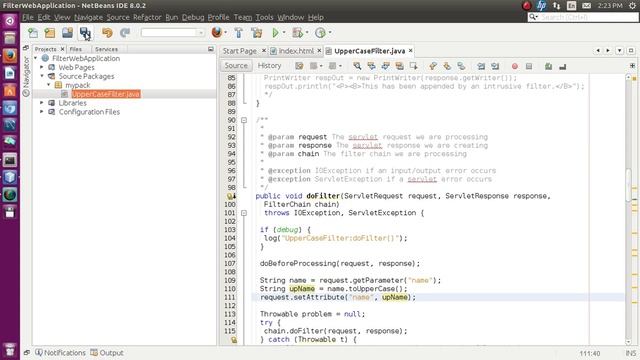640x360 pixels.
Task: Open the Output window
Action: point(107,353)
